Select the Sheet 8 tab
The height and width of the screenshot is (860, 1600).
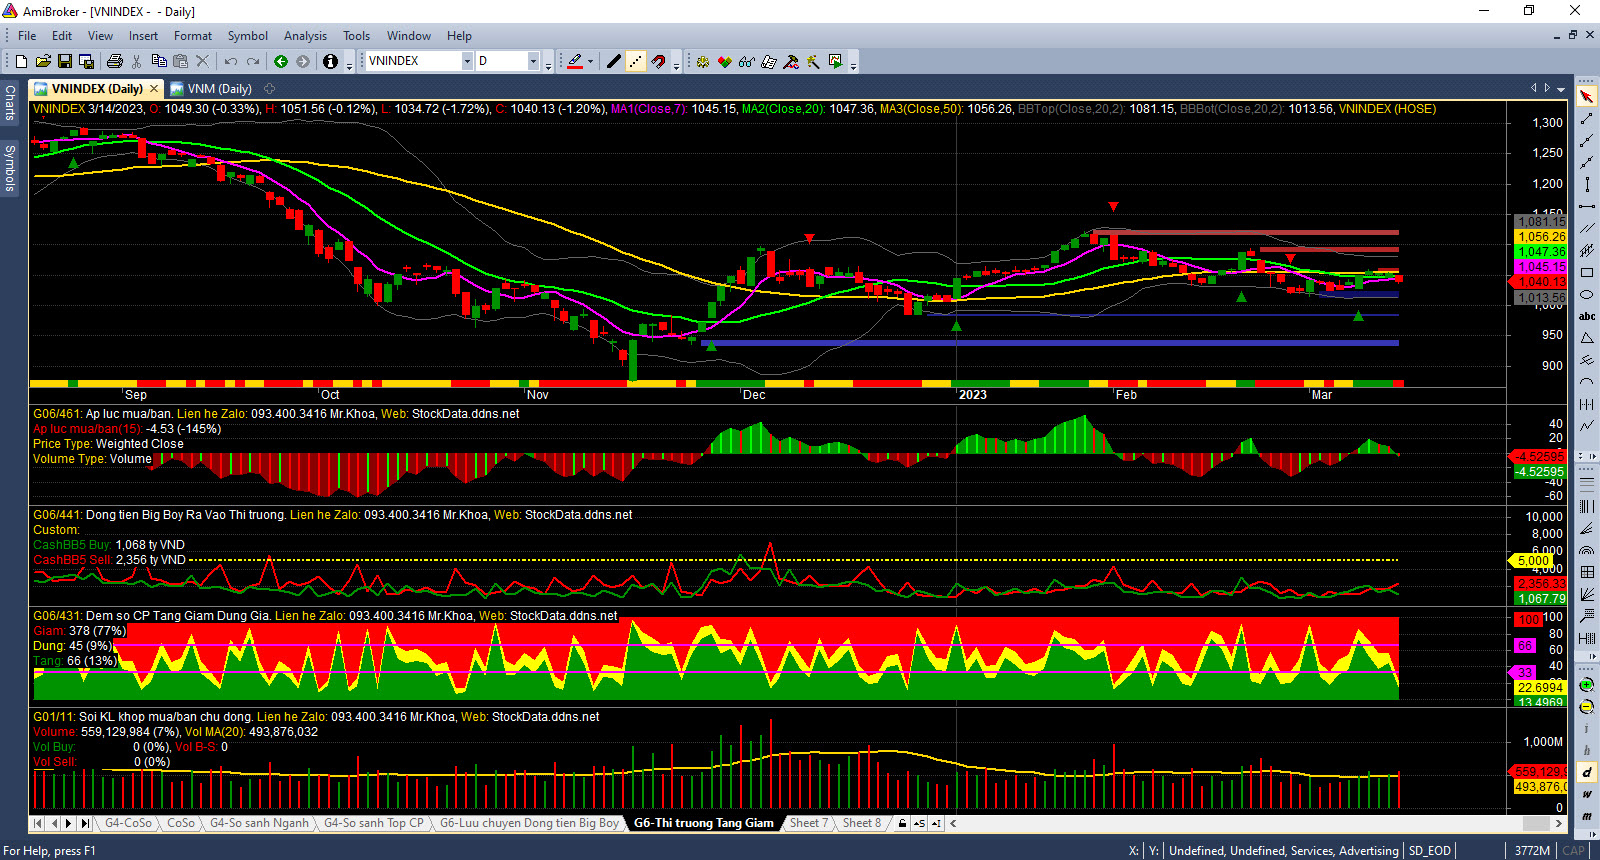pyautogui.click(x=861, y=823)
